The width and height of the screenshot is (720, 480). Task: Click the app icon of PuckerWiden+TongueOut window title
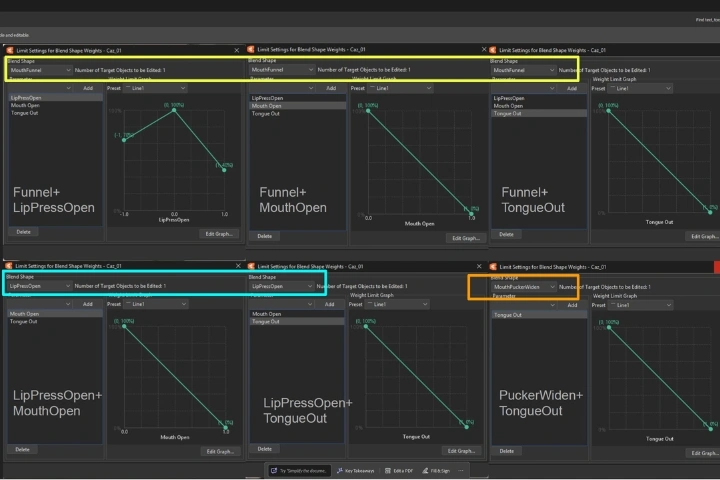493,267
